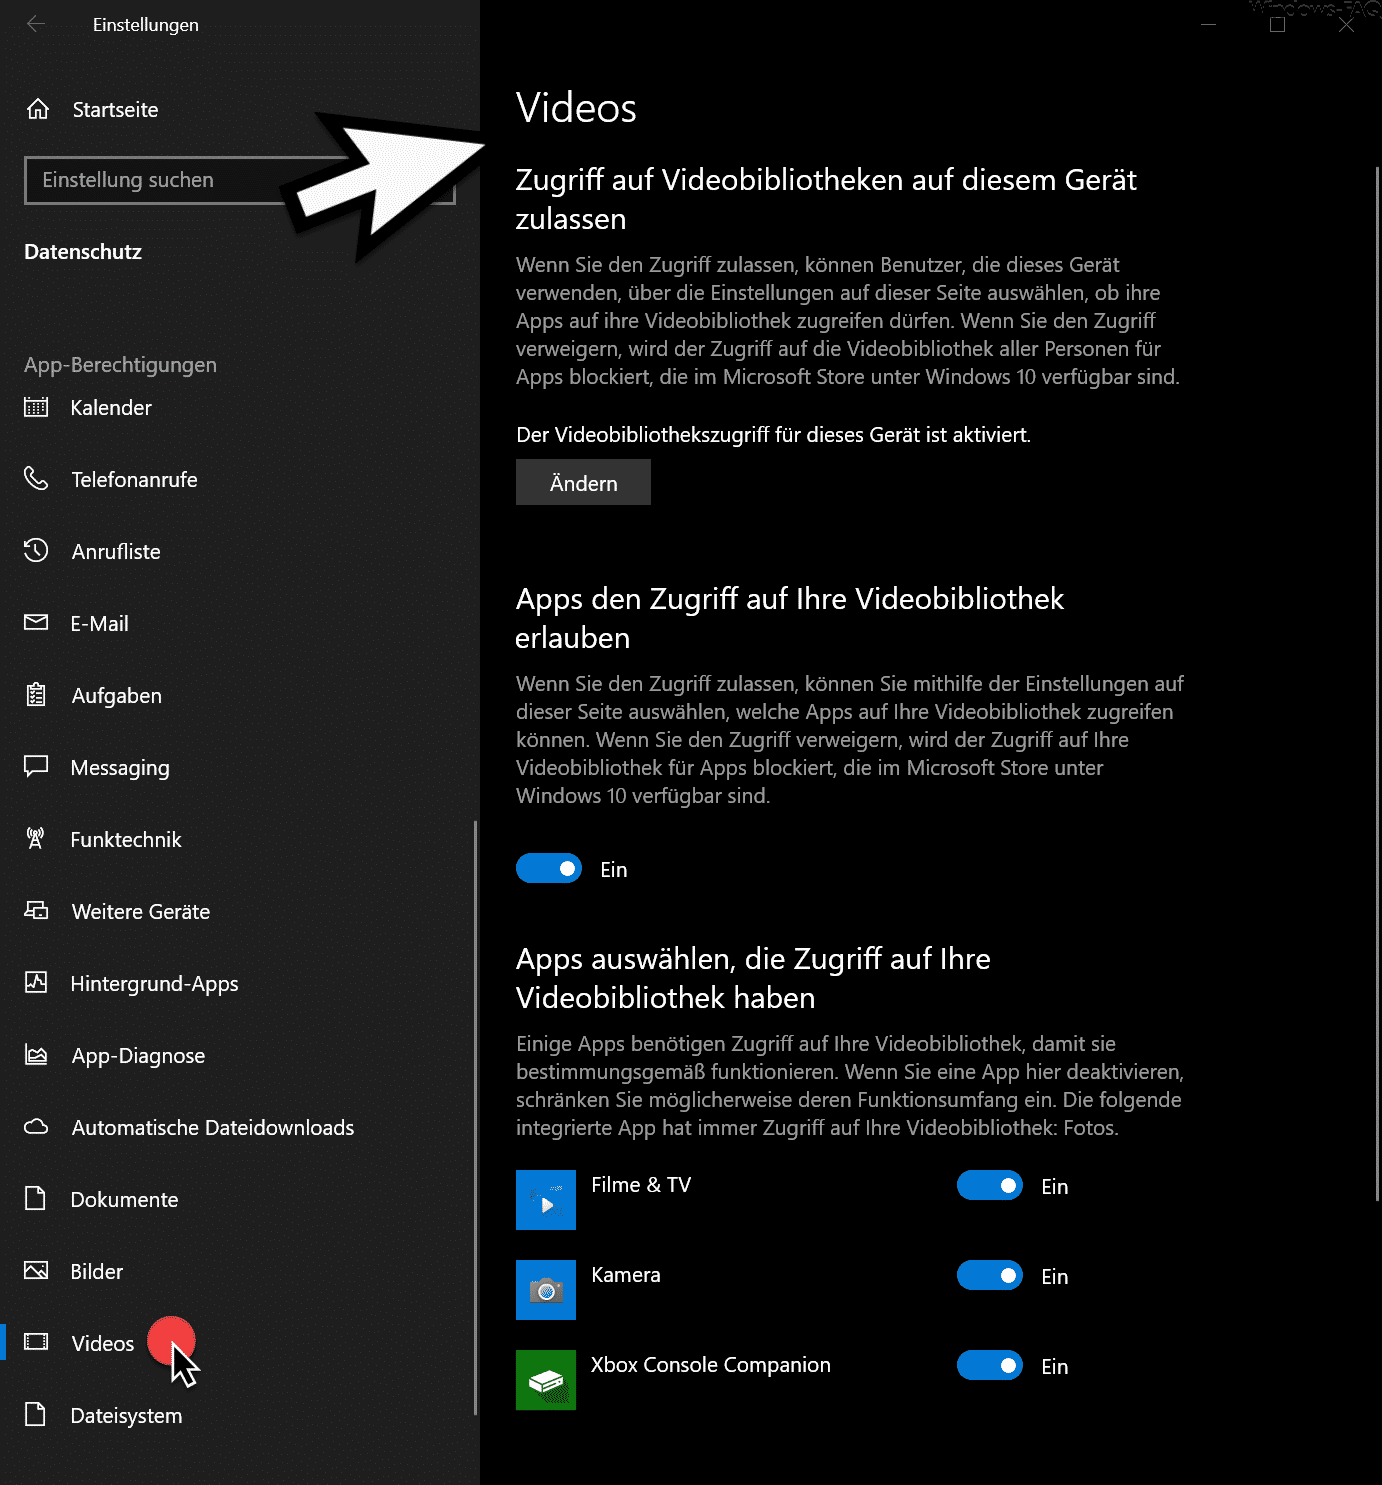Turn off Kamera video library access

tap(990, 1275)
